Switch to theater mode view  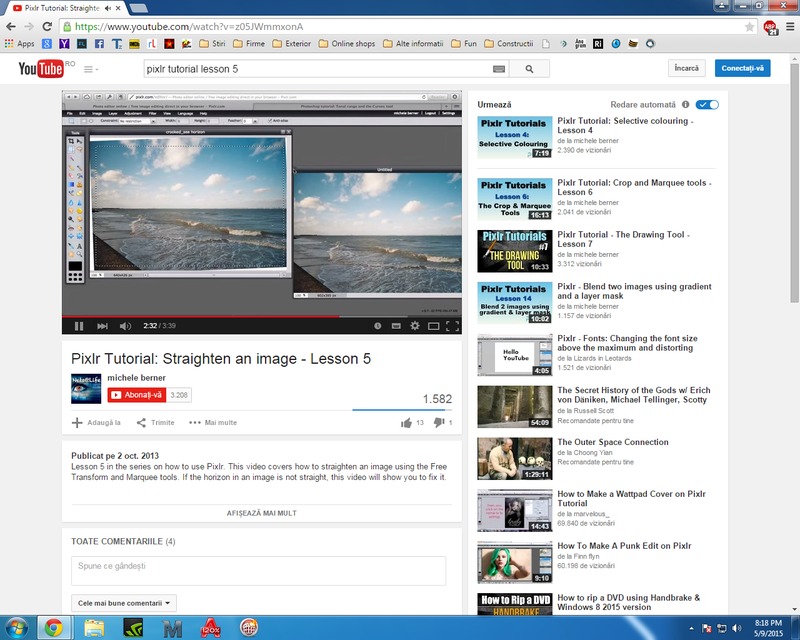click(x=434, y=326)
